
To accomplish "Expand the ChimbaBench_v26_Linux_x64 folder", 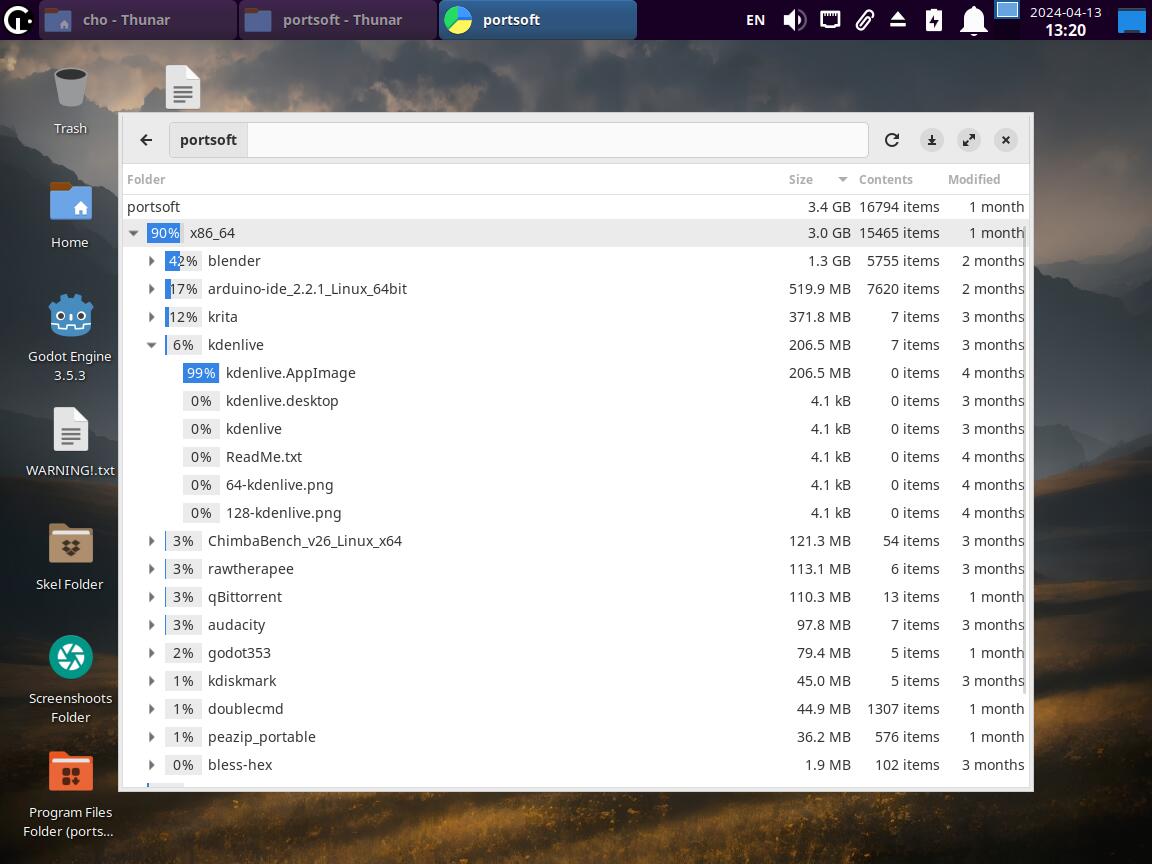I will coord(151,541).
